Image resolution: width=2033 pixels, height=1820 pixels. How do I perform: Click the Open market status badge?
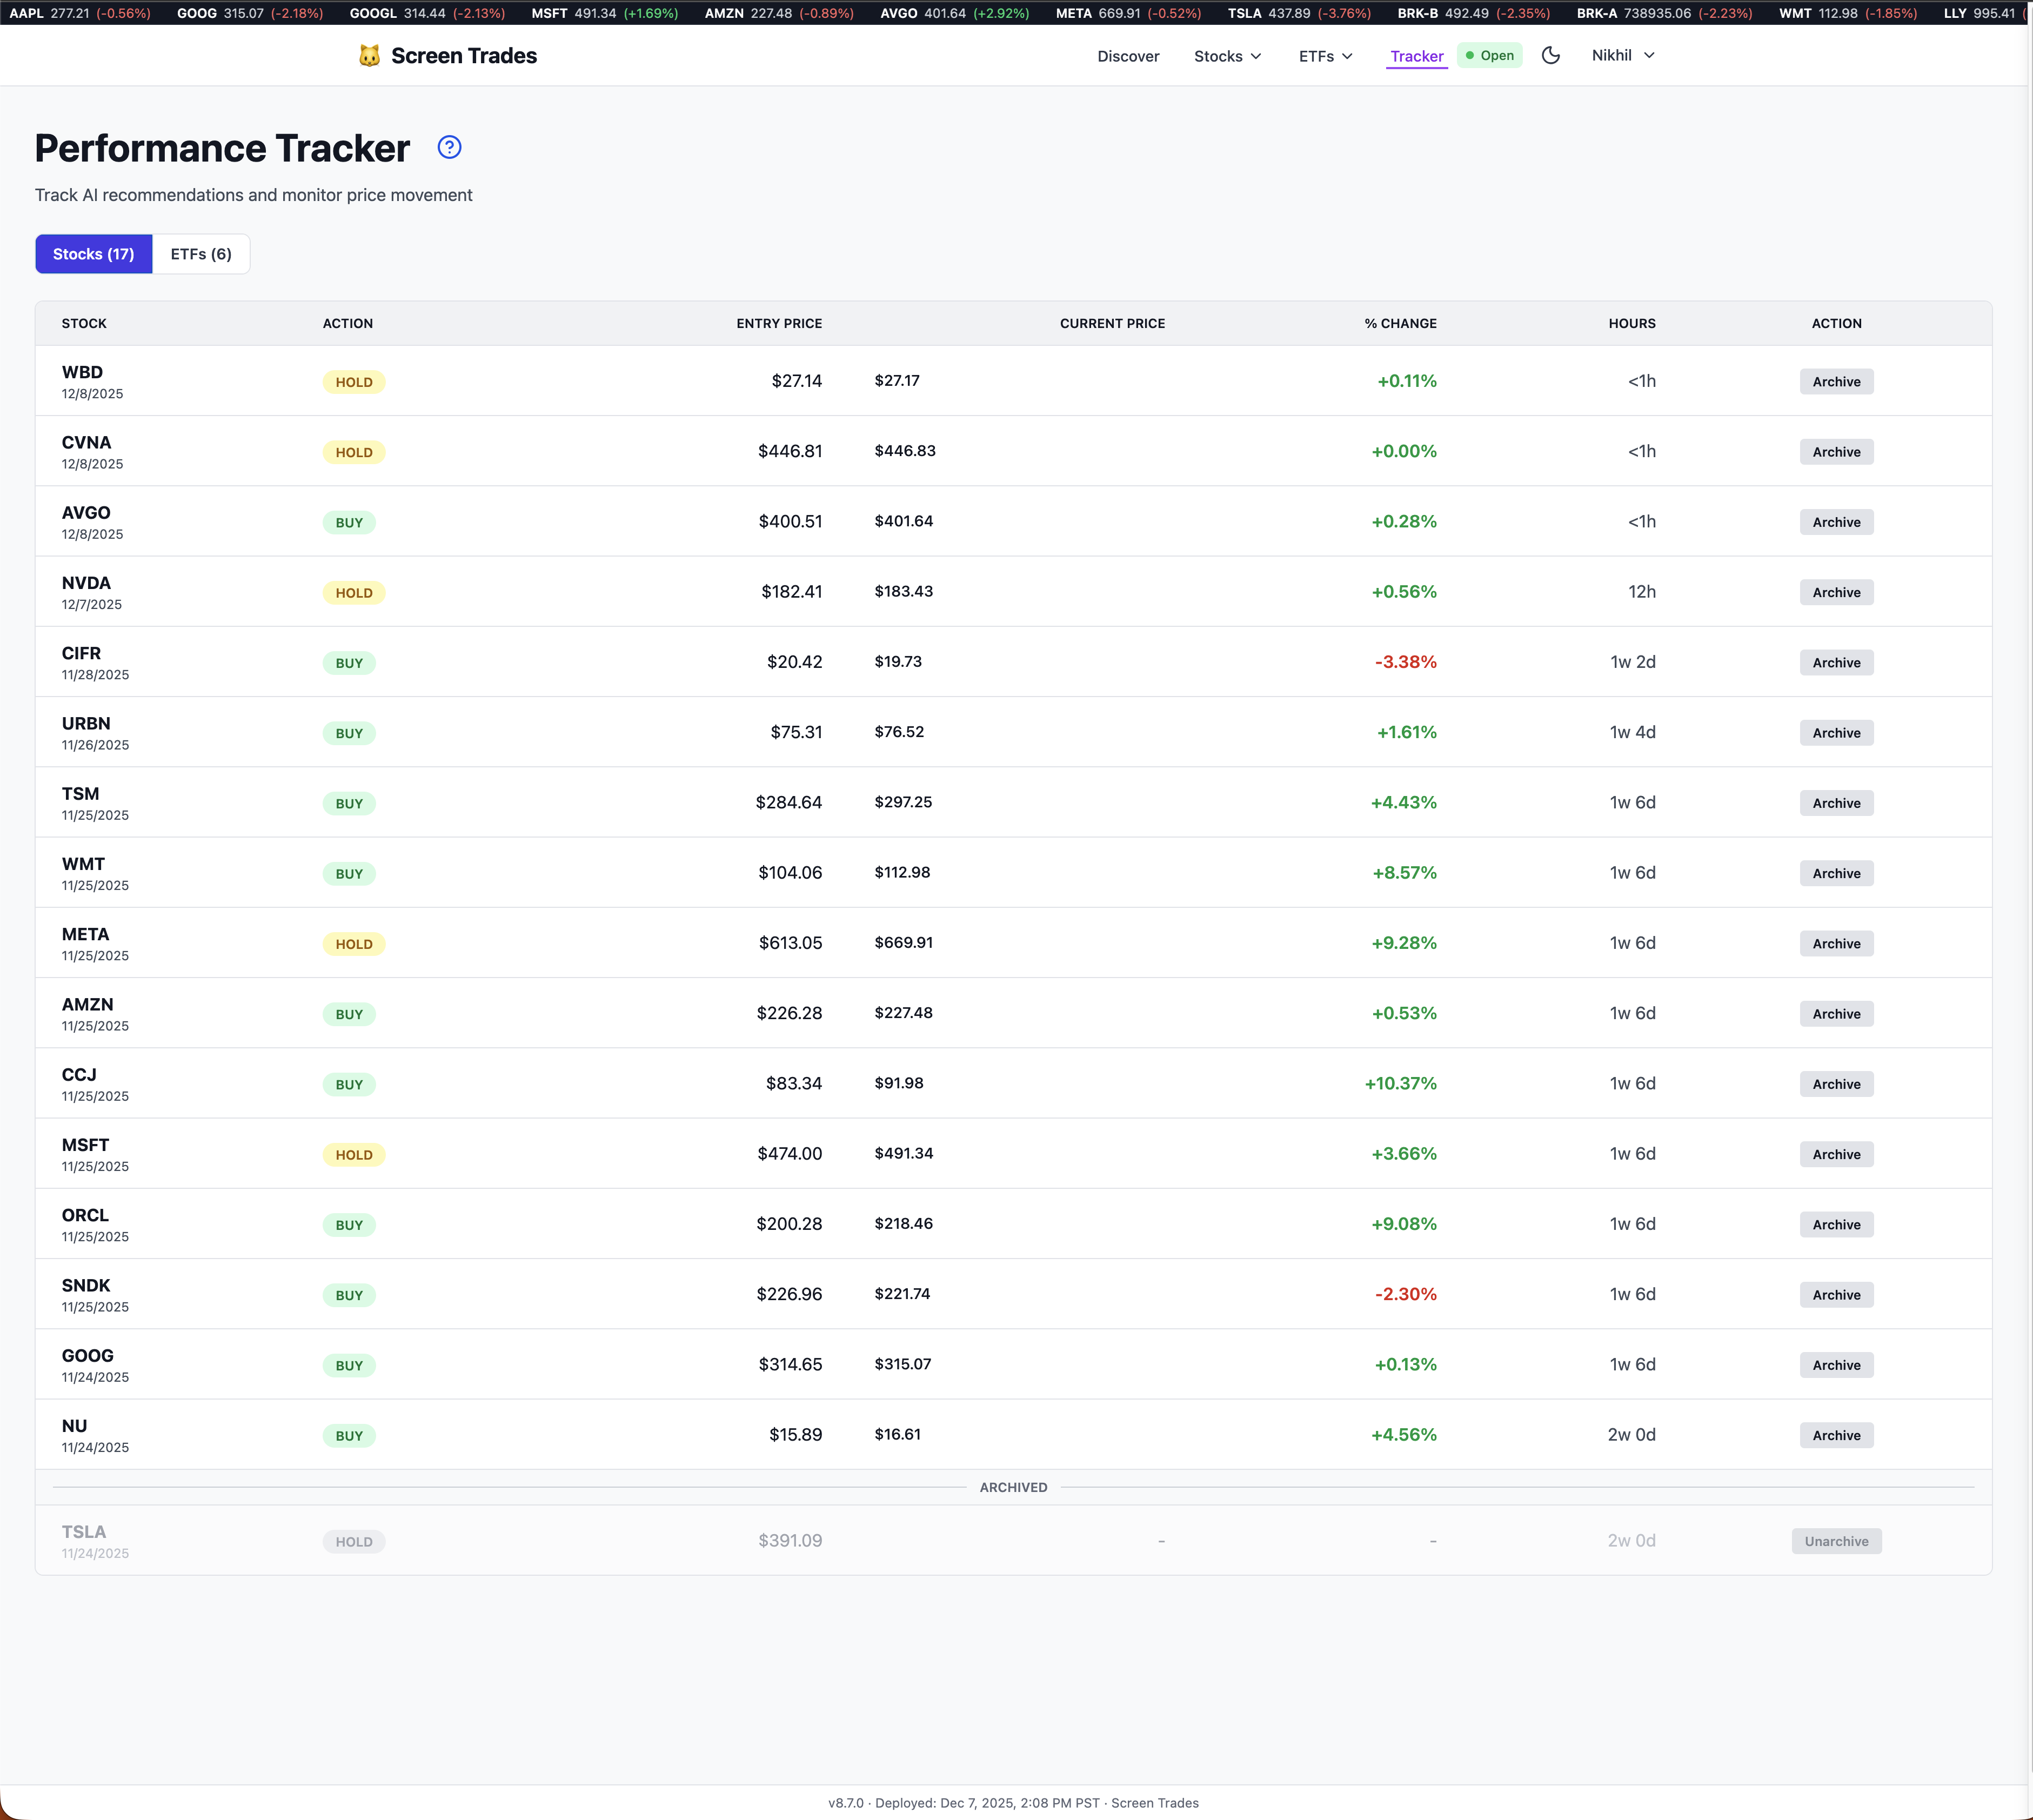tap(1489, 55)
